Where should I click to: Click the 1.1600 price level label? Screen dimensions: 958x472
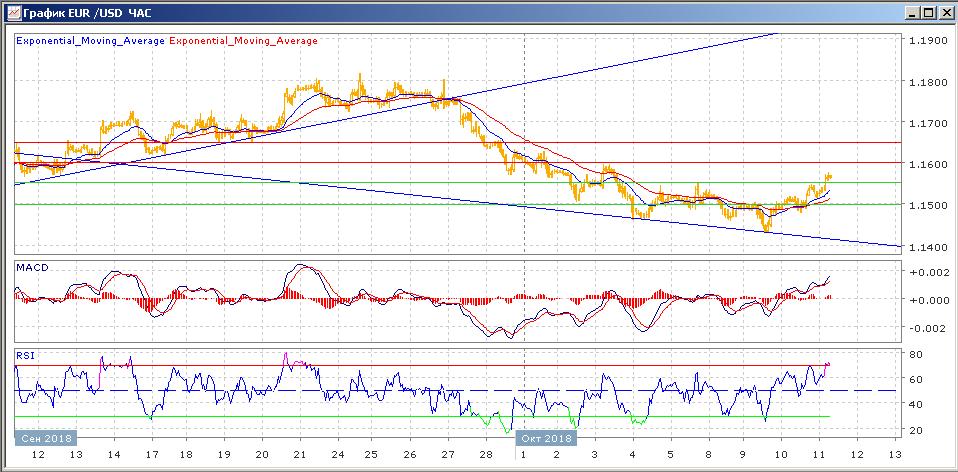[x=925, y=164]
